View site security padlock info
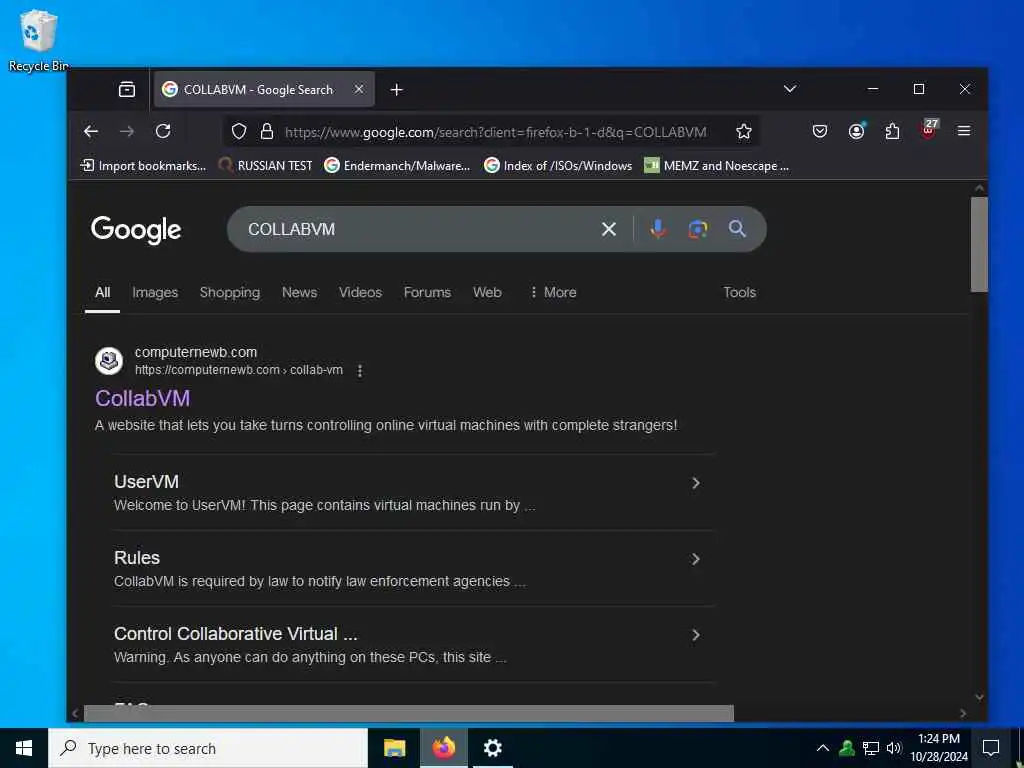This screenshot has width=1024, height=768. click(x=266, y=131)
